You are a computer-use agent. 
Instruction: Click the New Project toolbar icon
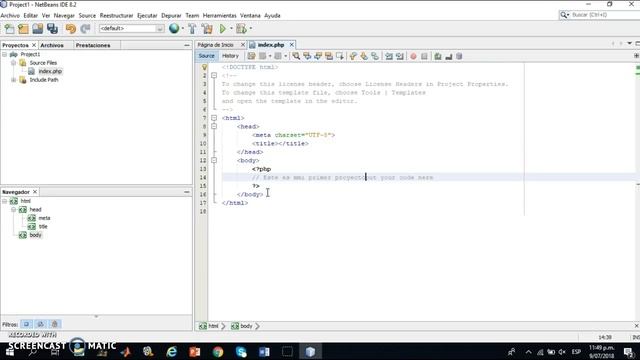[23, 29]
